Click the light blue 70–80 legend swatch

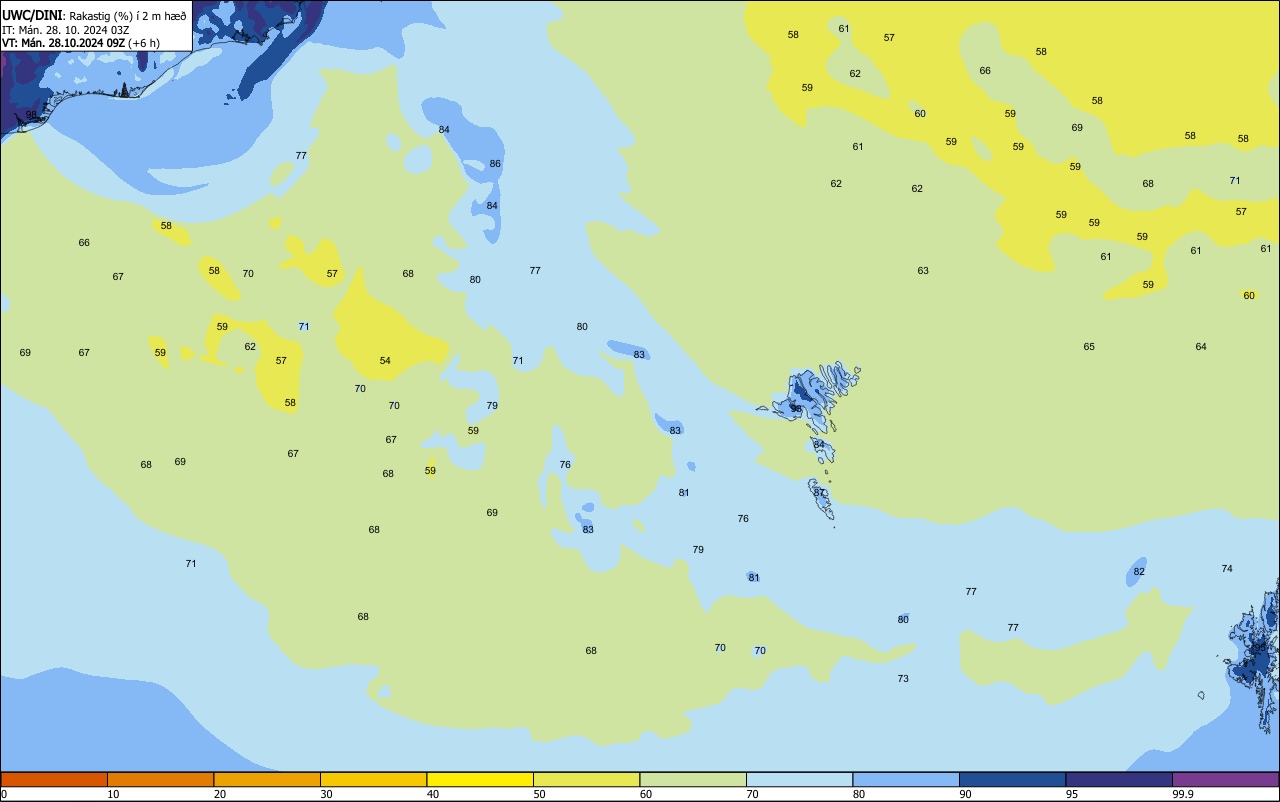pos(799,779)
